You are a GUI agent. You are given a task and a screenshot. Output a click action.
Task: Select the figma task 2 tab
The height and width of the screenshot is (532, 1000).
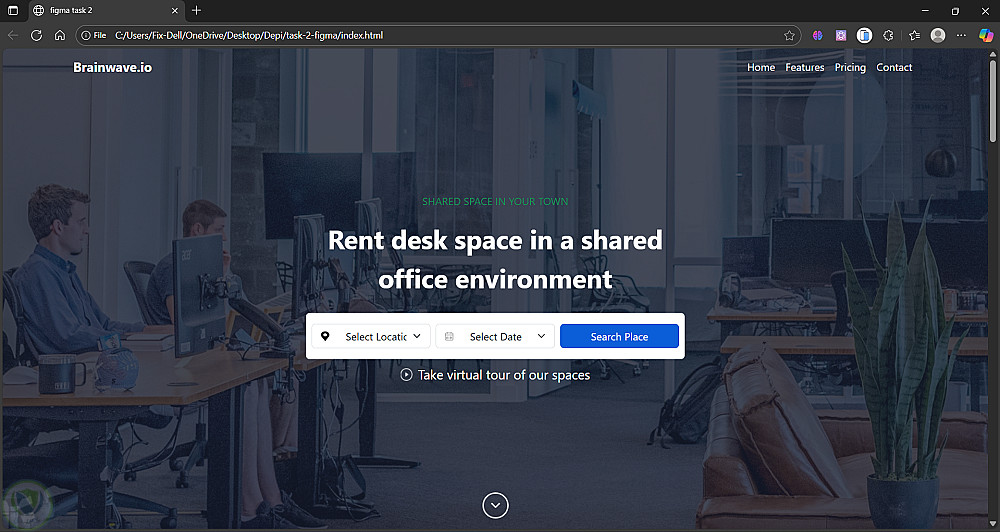105,11
